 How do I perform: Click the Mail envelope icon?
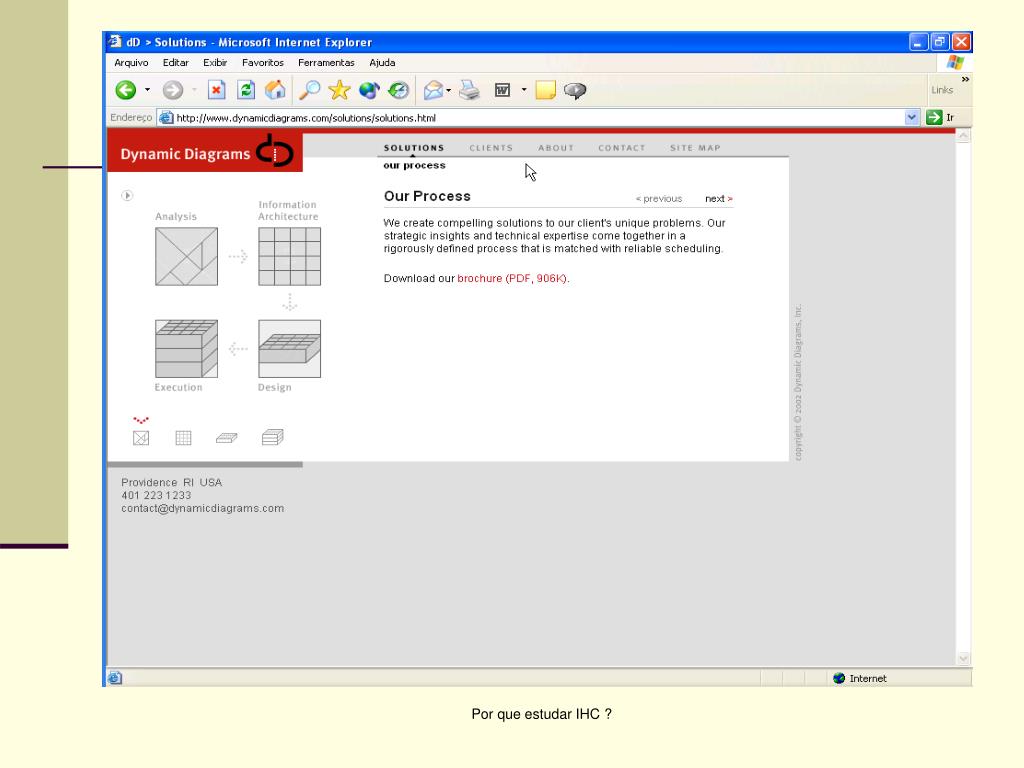pyautogui.click(x=434, y=90)
